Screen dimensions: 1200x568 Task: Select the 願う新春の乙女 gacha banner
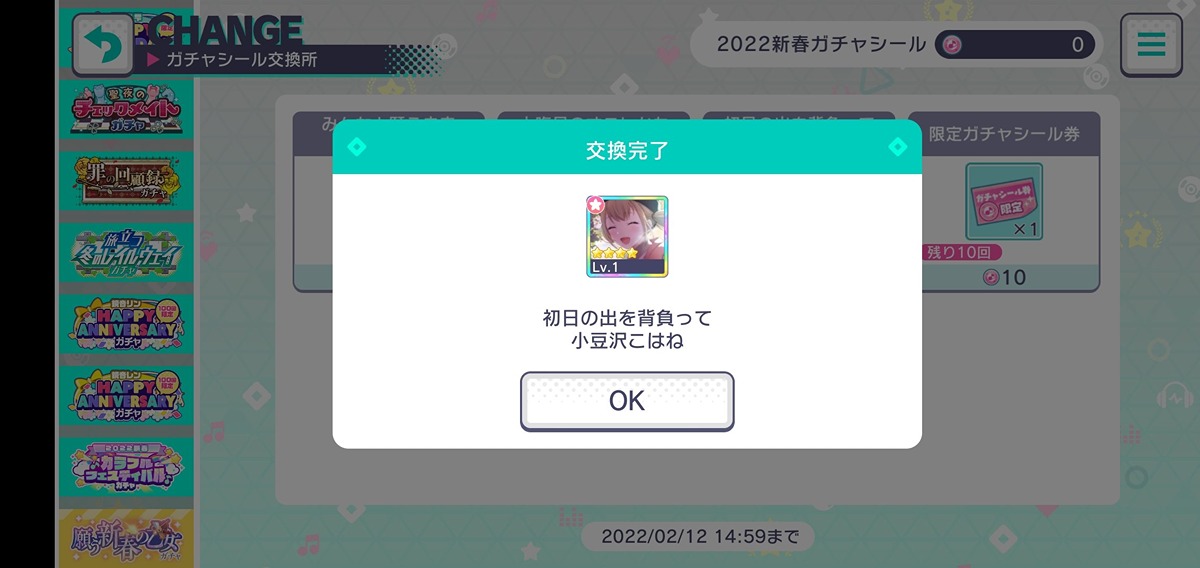click(126, 538)
